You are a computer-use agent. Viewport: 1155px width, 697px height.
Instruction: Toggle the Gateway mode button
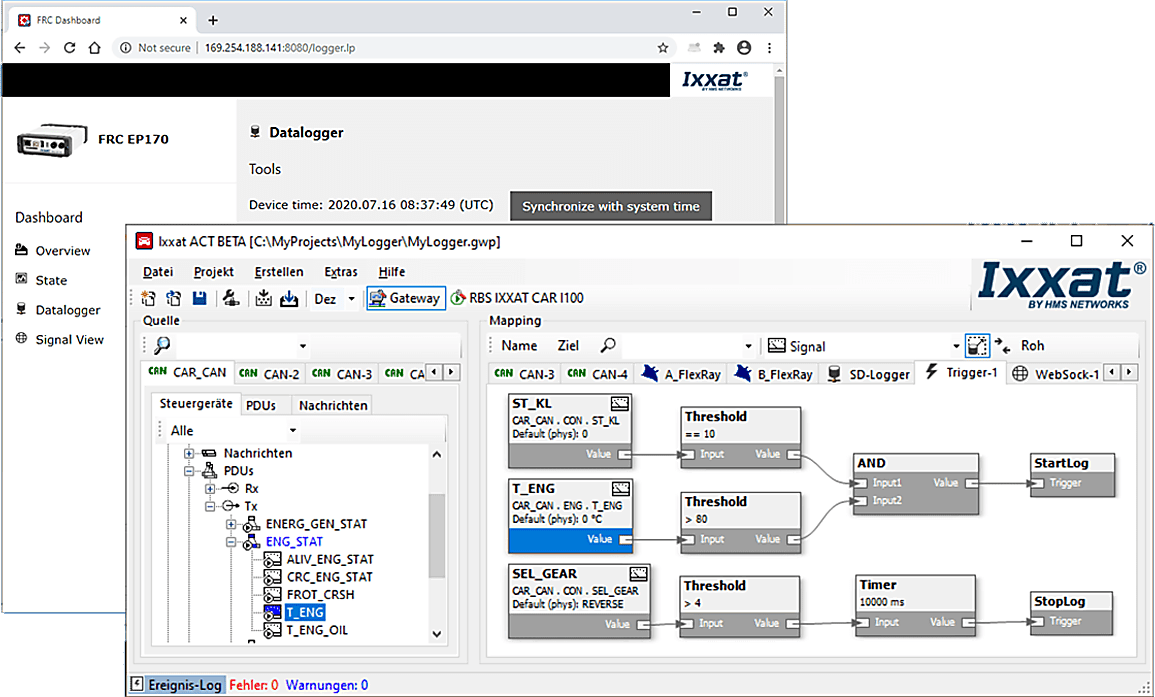click(406, 298)
